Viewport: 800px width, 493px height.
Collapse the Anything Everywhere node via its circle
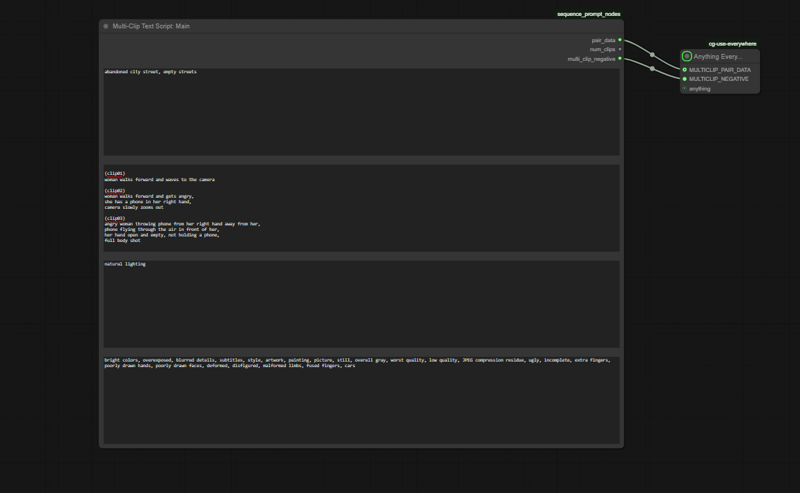click(x=687, y=56)
